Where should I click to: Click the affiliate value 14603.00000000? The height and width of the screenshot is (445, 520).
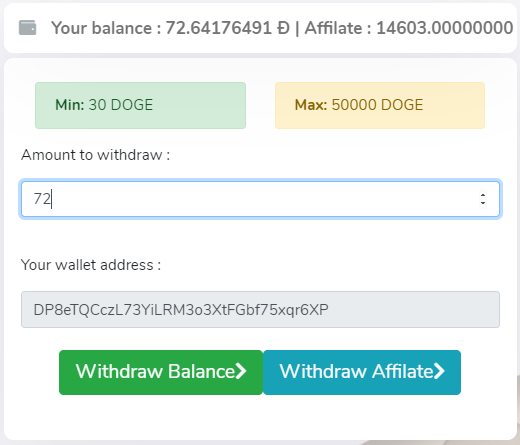pyautogui.click(x=445, y=28)
